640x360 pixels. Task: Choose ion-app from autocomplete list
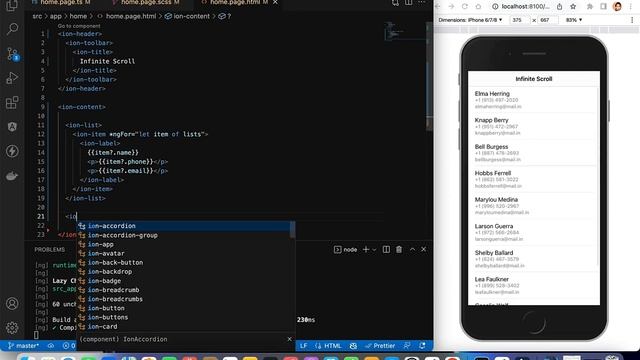[187, 244]
